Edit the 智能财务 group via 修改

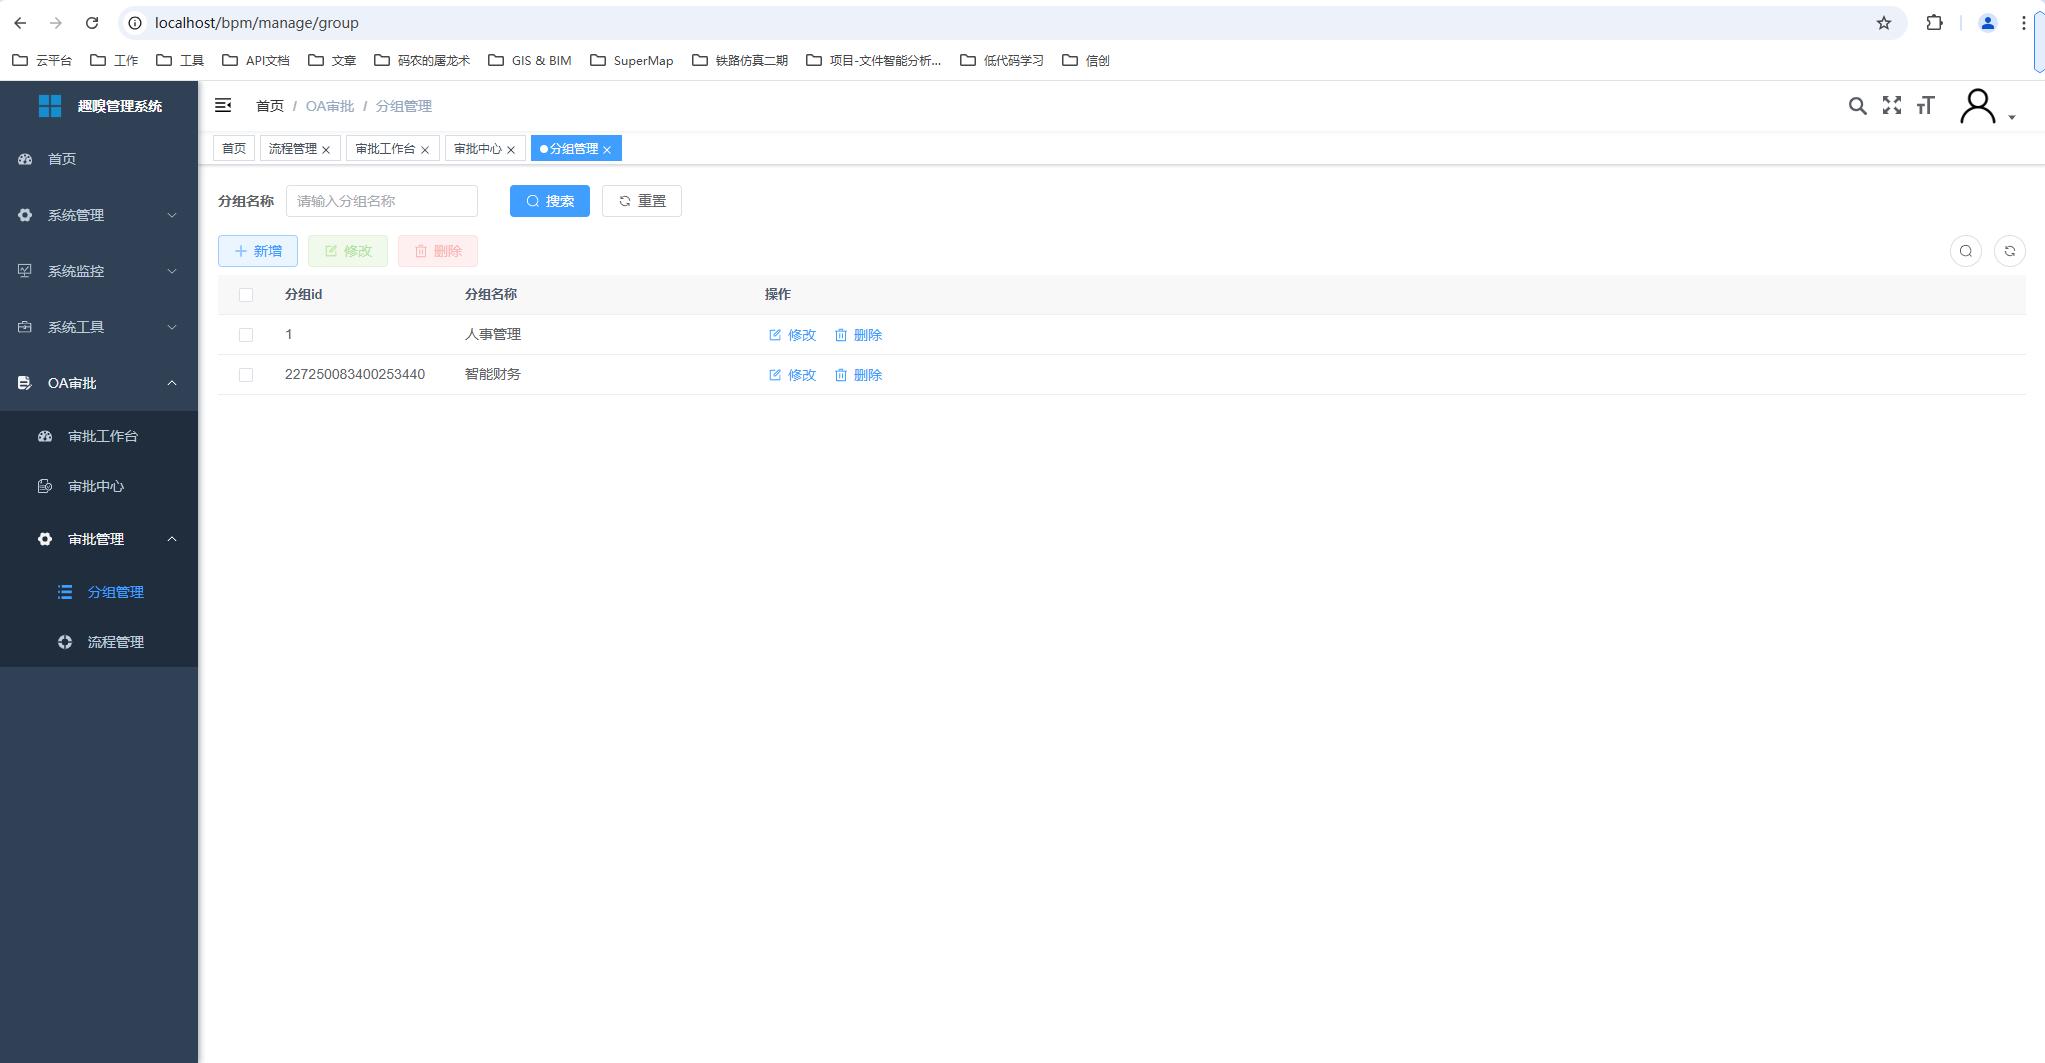(793, 375)
